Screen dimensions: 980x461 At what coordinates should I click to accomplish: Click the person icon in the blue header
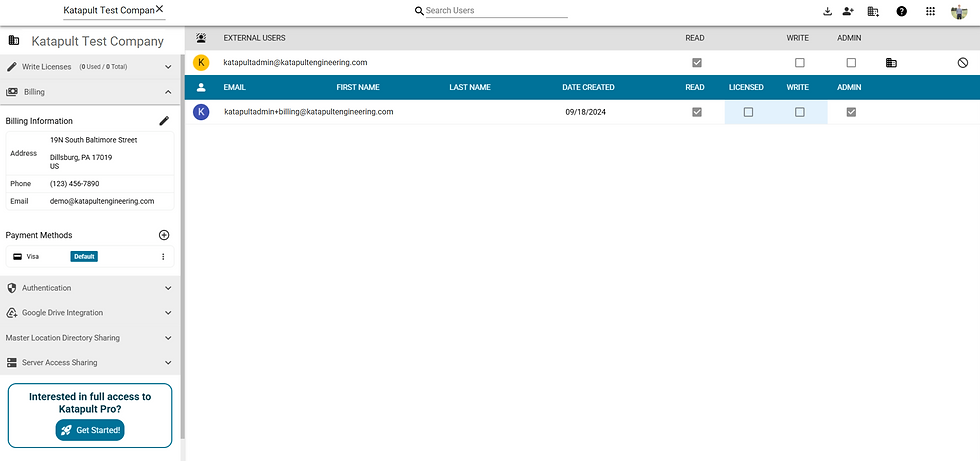pyautogui.click(x=201, y=87)
